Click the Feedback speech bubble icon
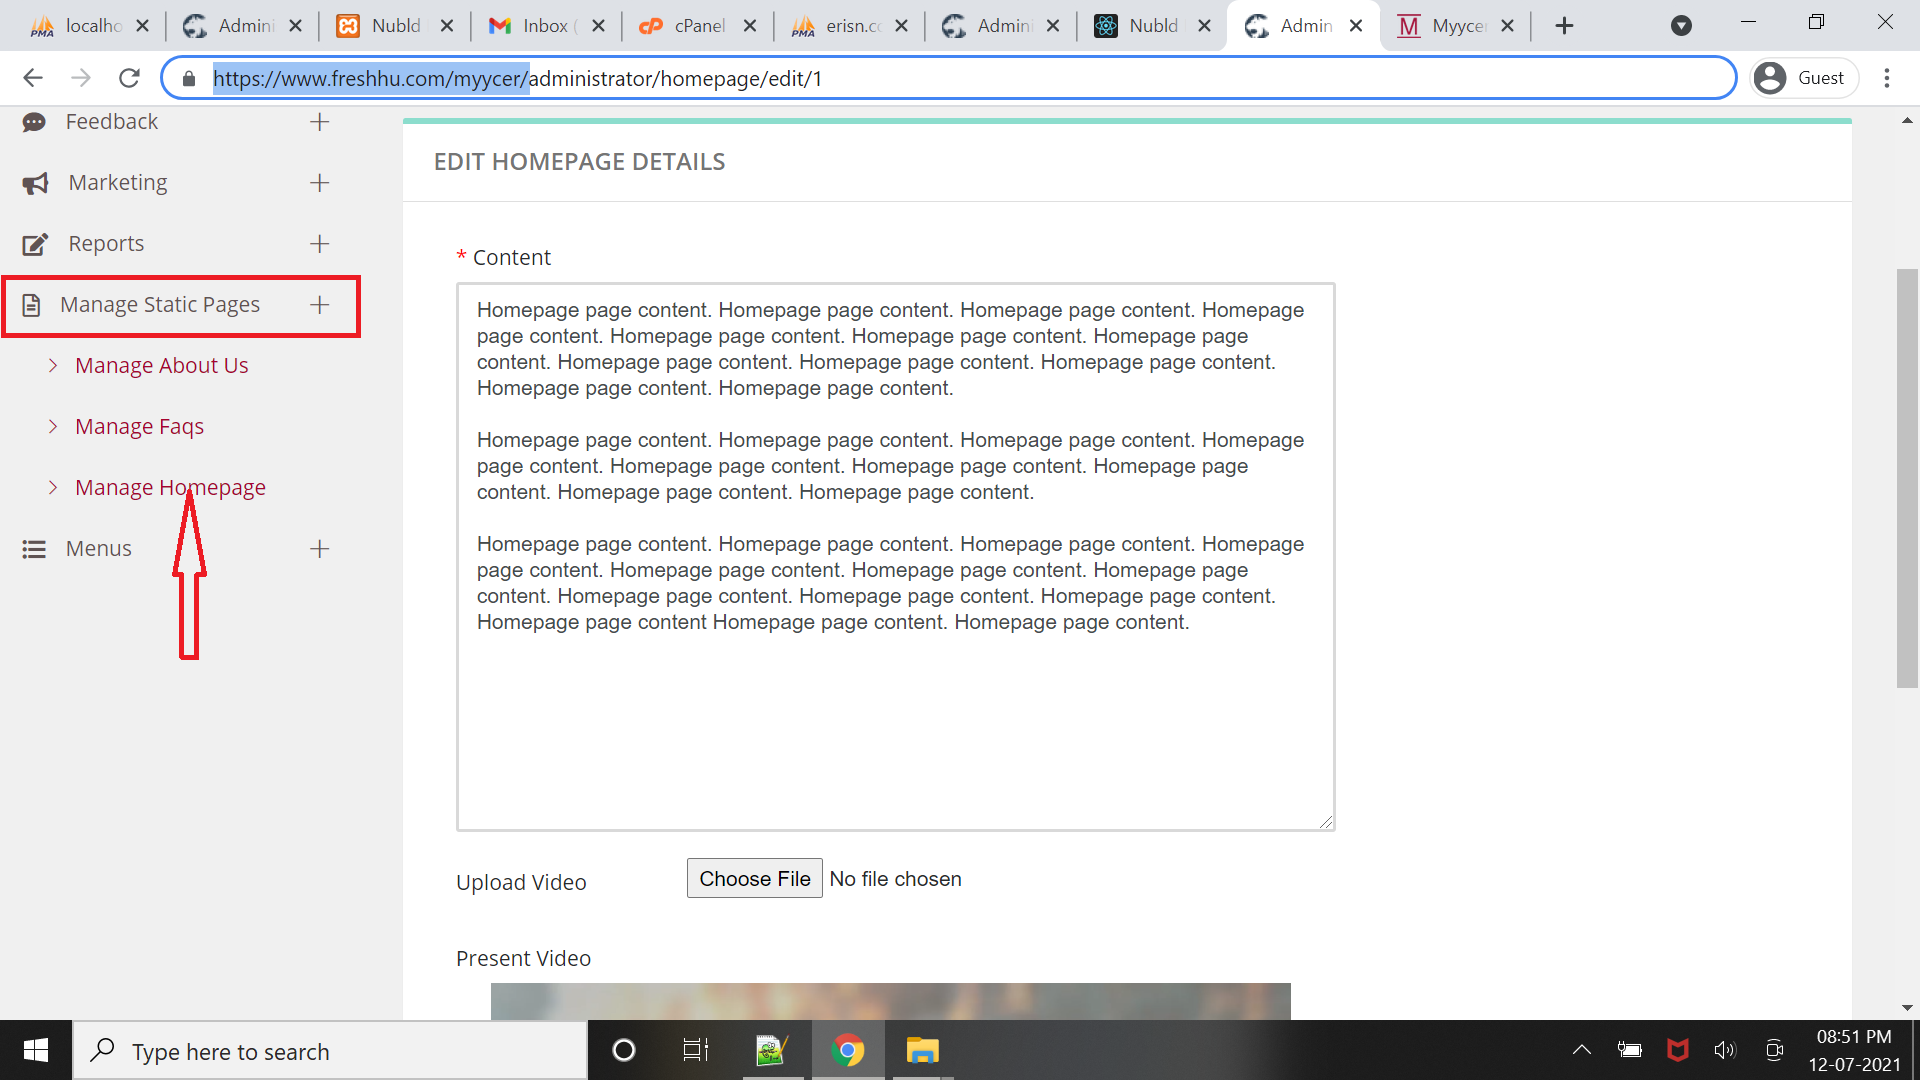 click(x=34, y=122)
